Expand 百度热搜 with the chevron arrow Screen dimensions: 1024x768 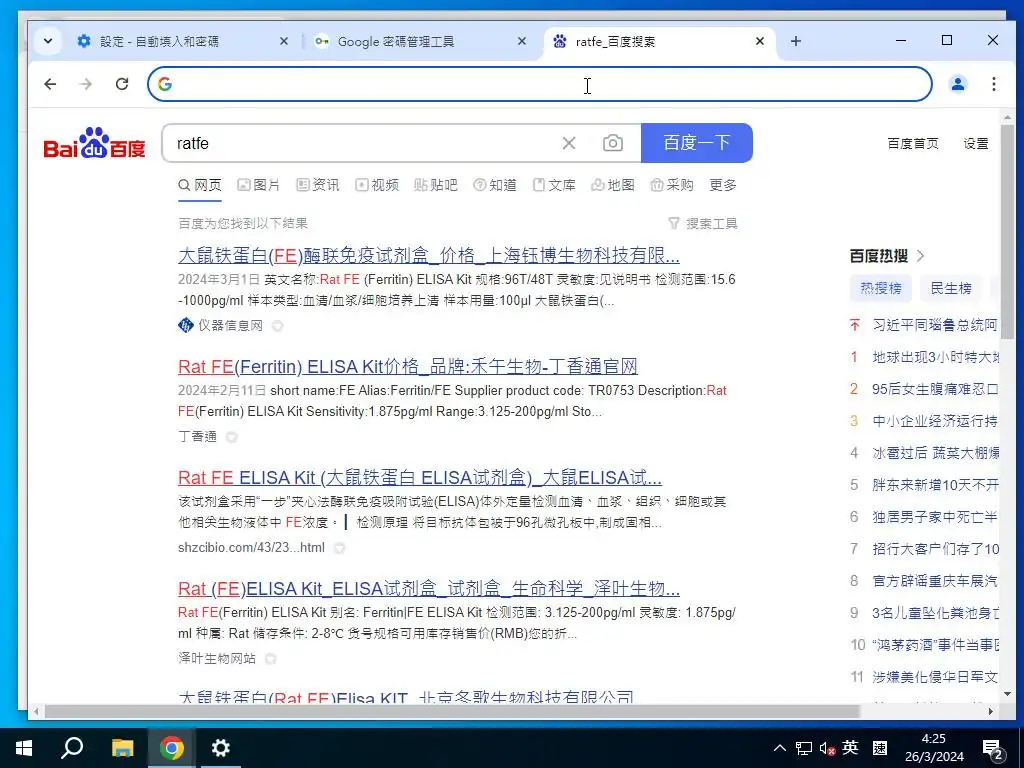[x=921, y=256]
